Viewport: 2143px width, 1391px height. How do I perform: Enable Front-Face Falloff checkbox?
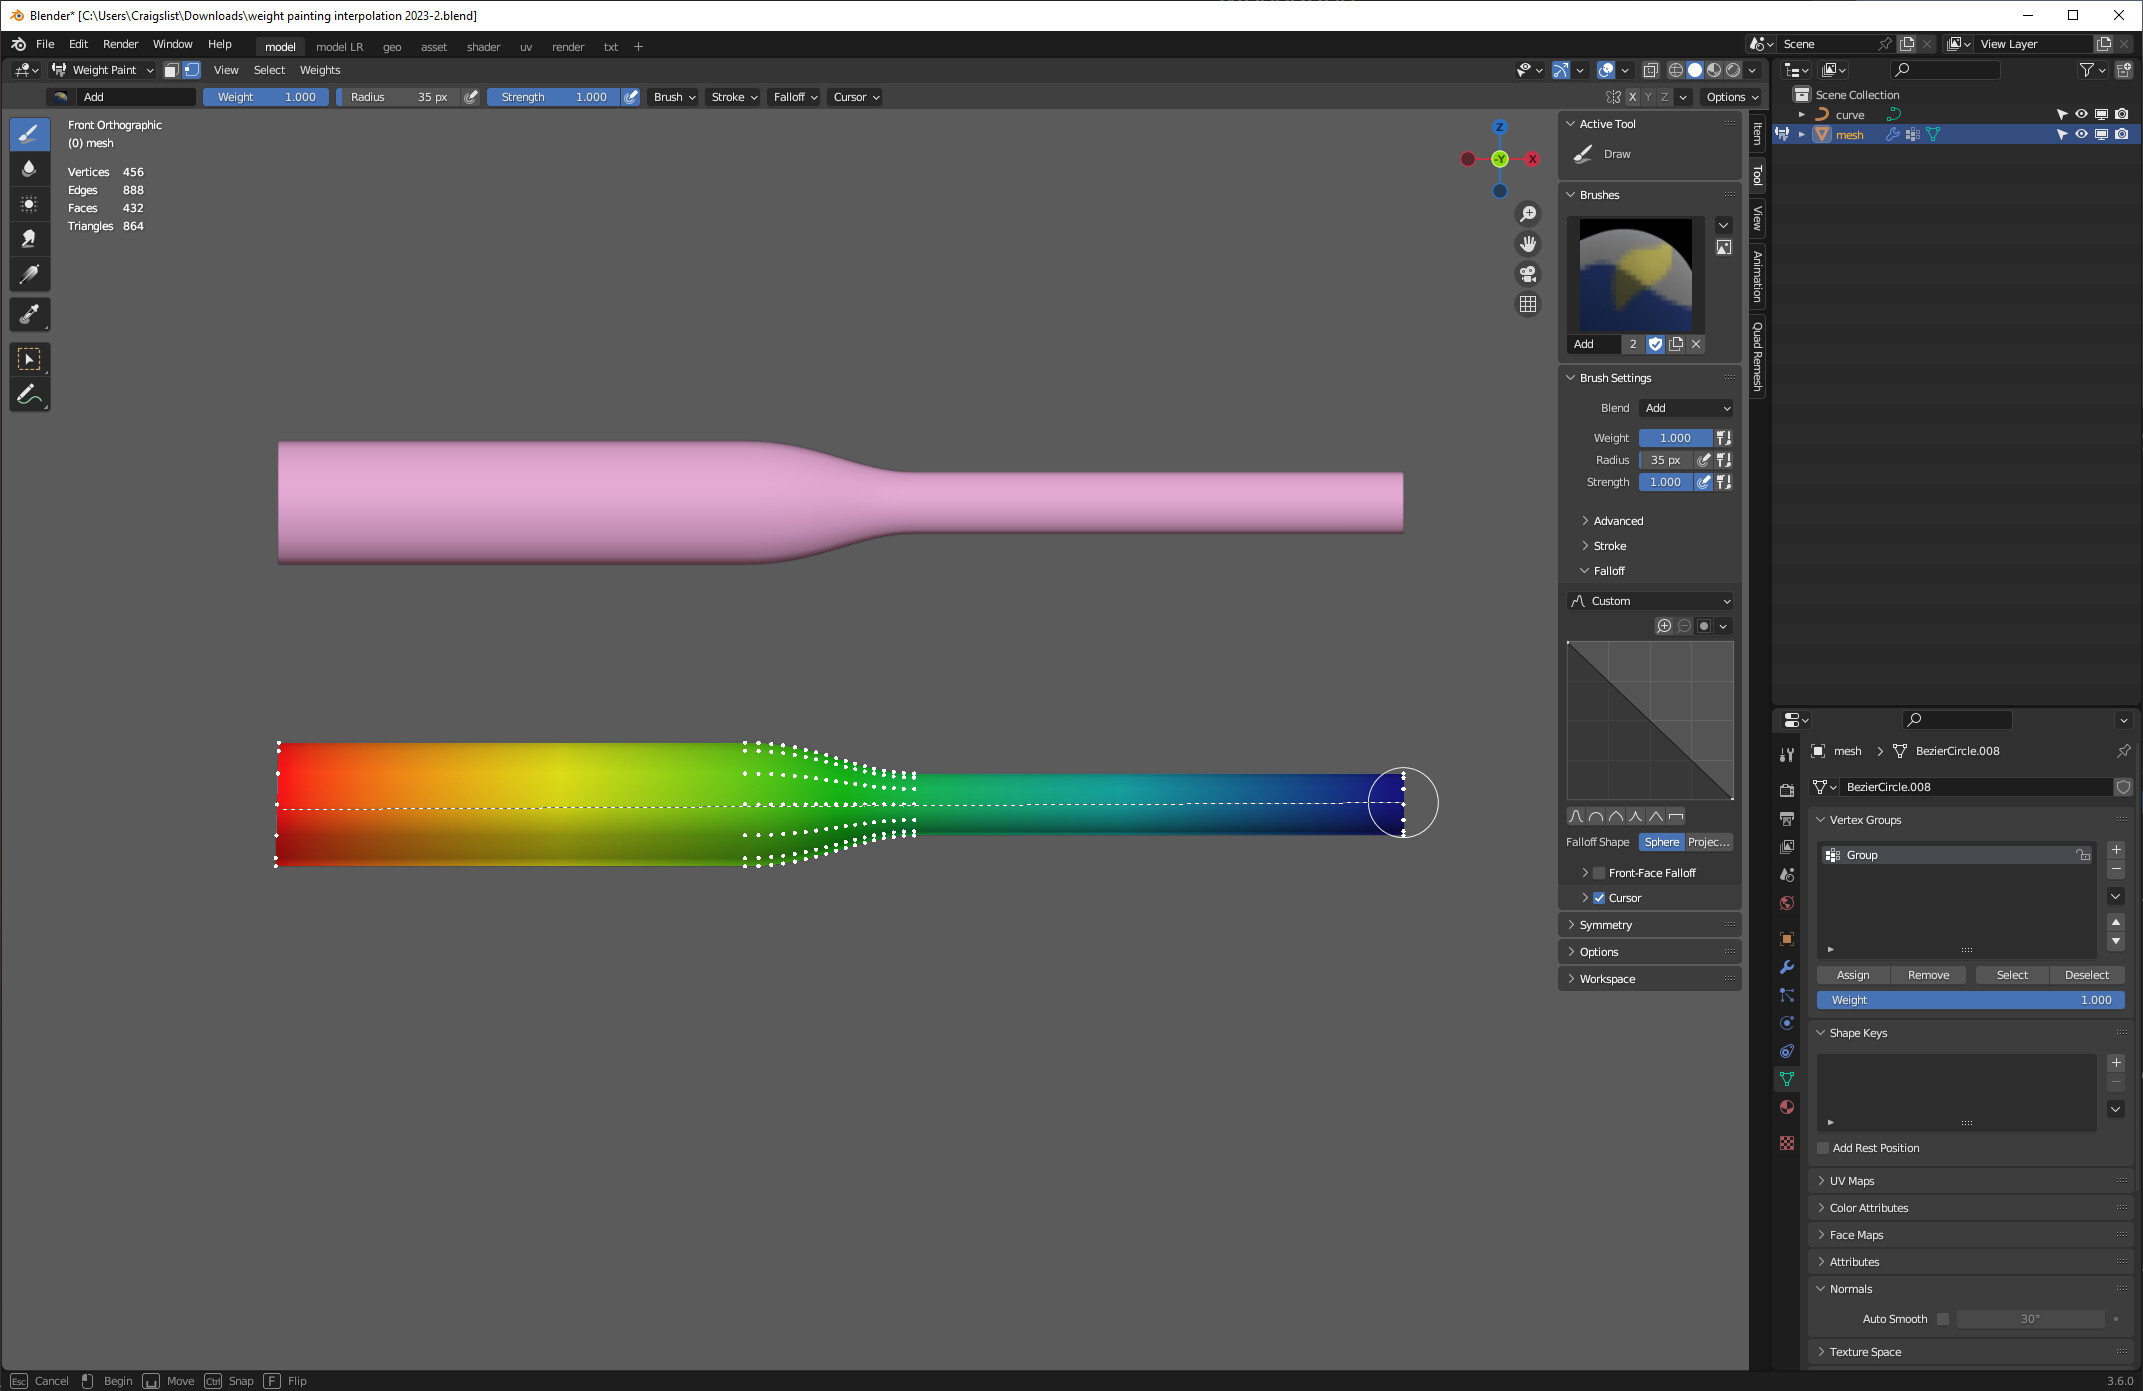pos(1599,873)
